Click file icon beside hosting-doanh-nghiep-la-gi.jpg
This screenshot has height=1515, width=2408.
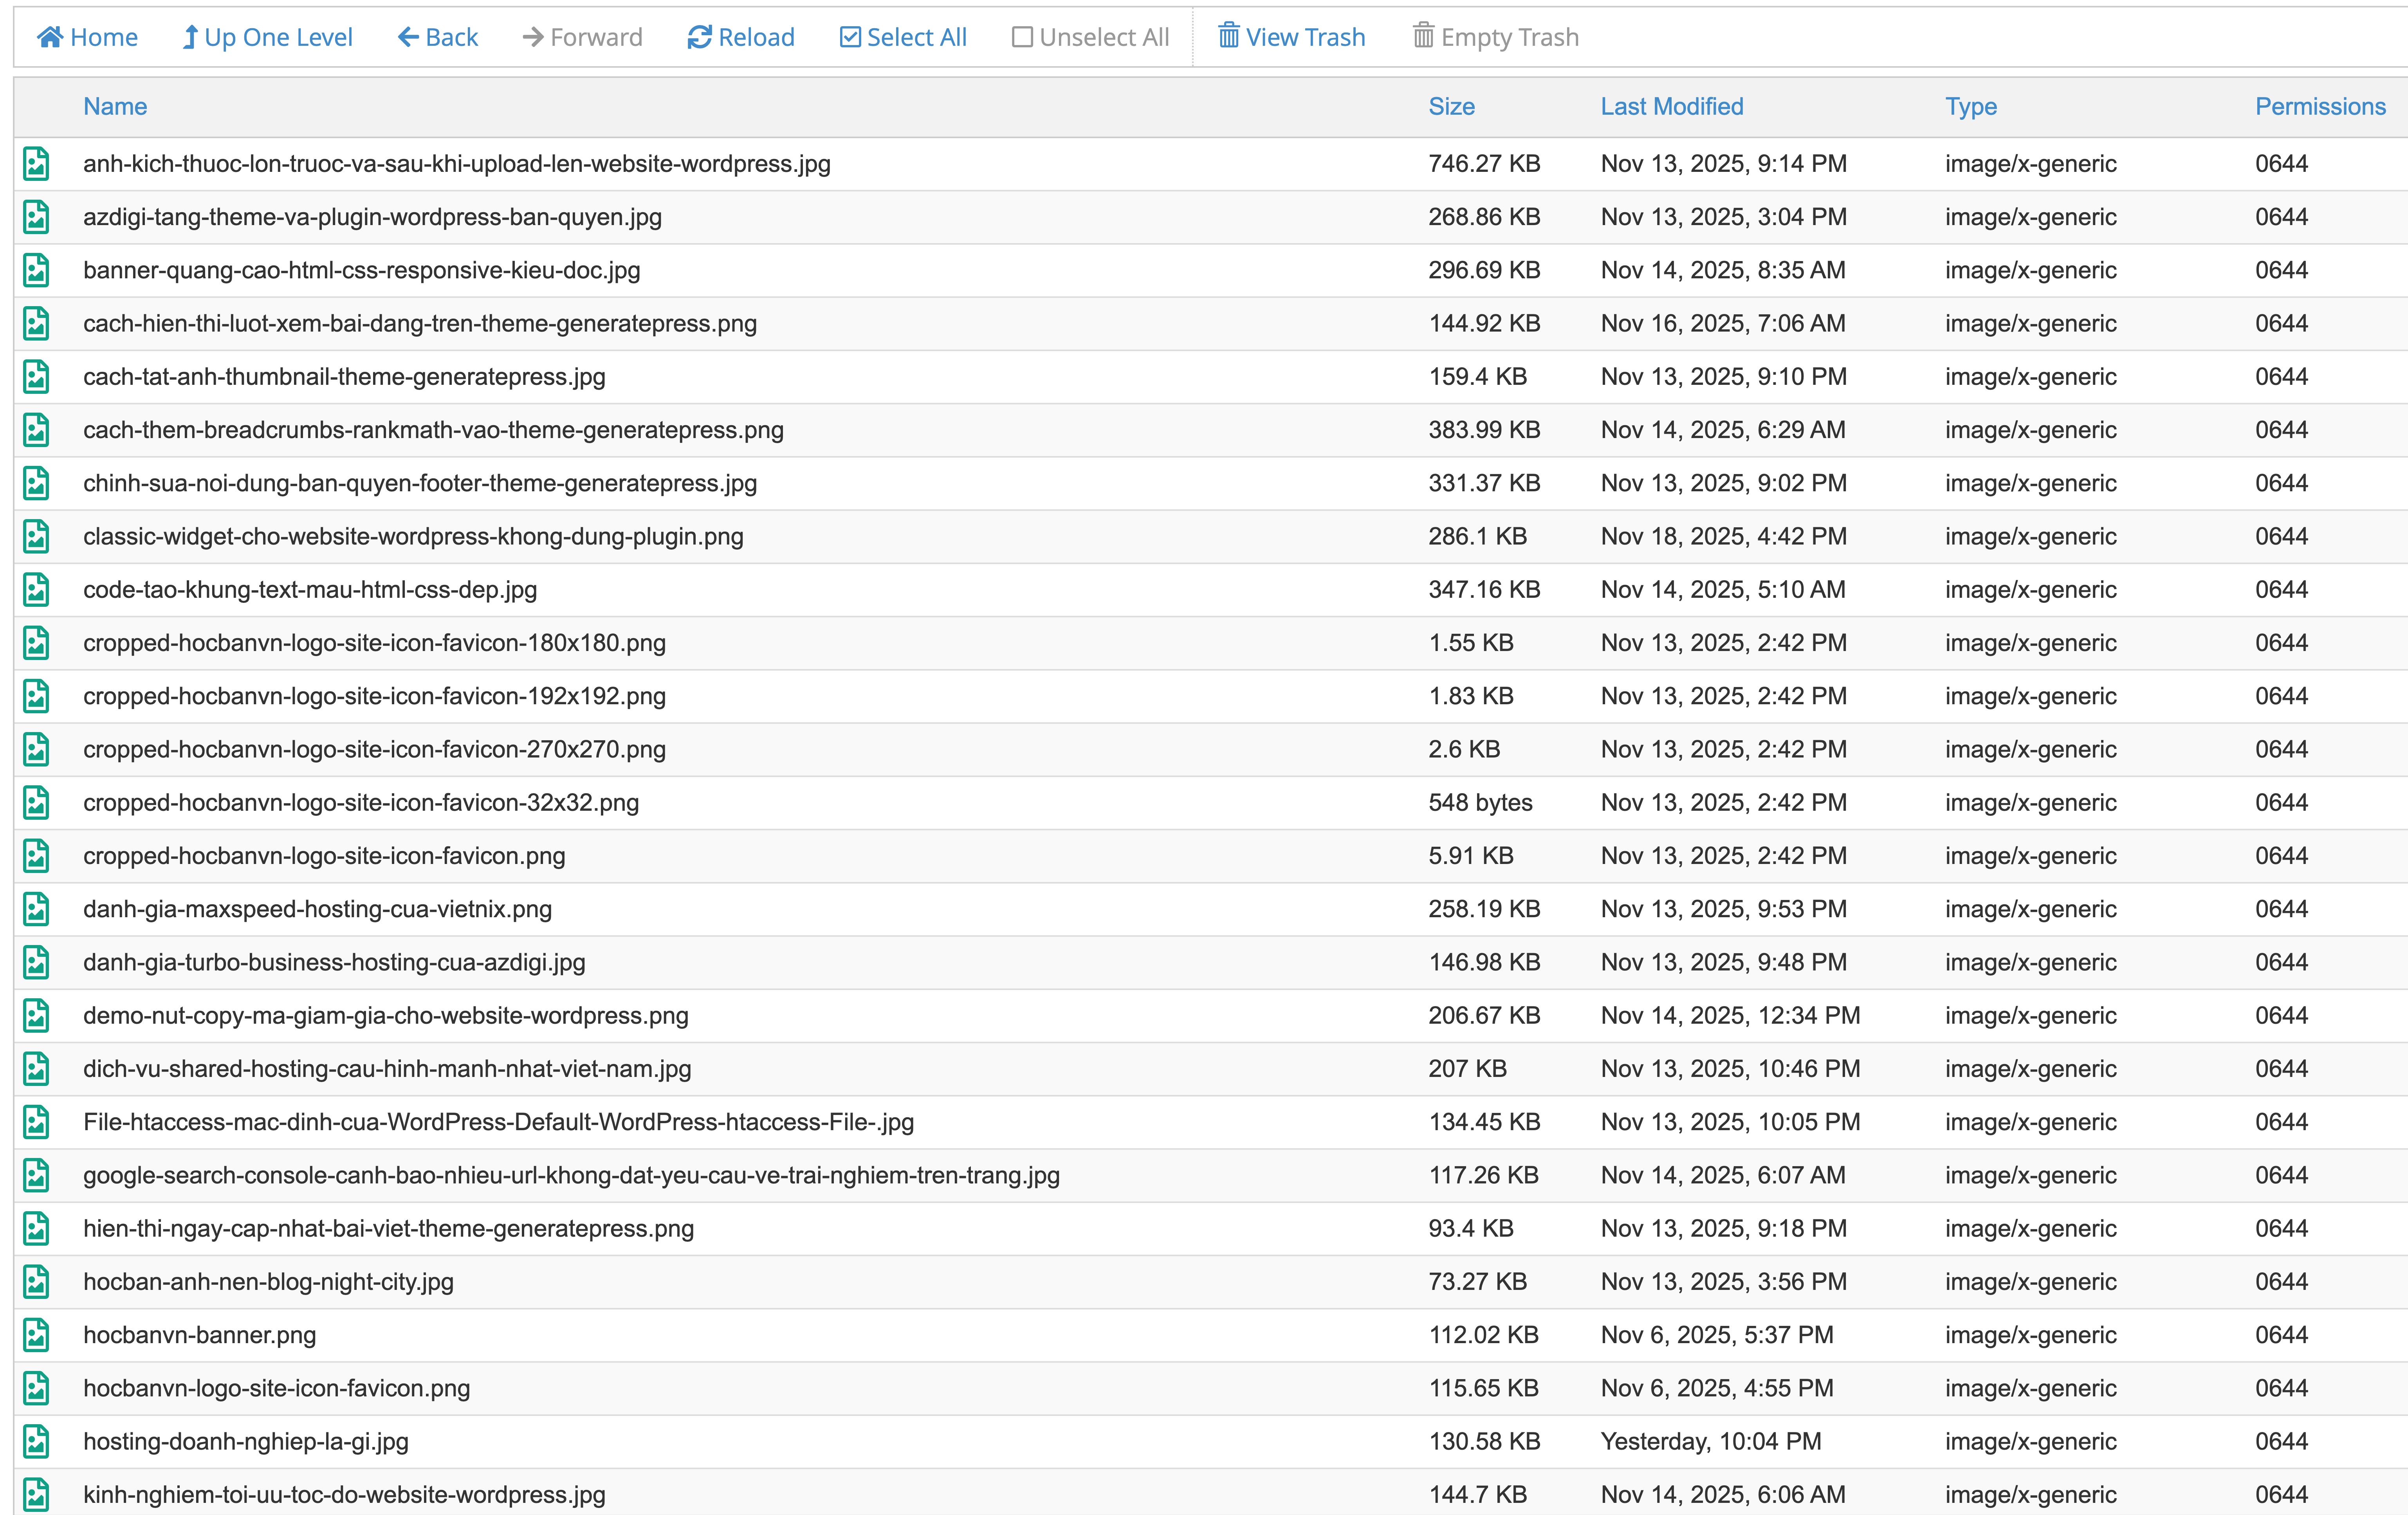pos(36,1441)
